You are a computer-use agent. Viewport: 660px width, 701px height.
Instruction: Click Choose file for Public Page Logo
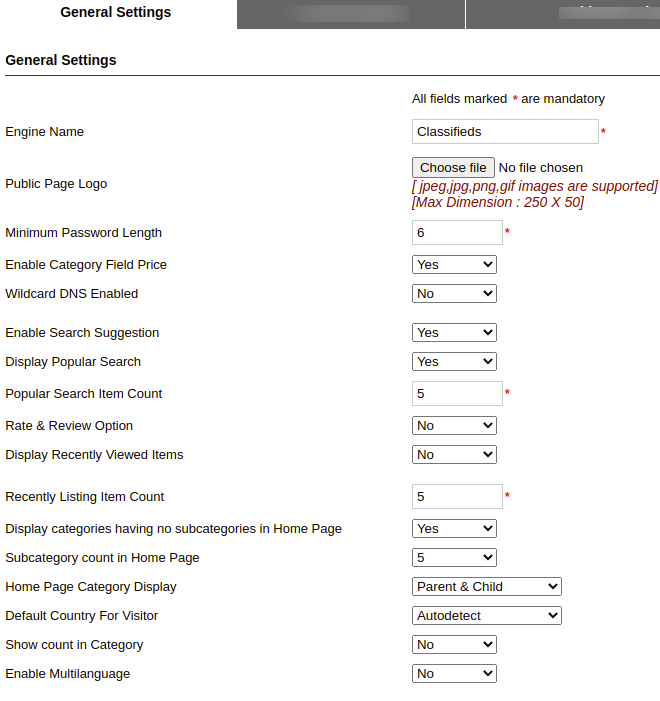[453, 168]
